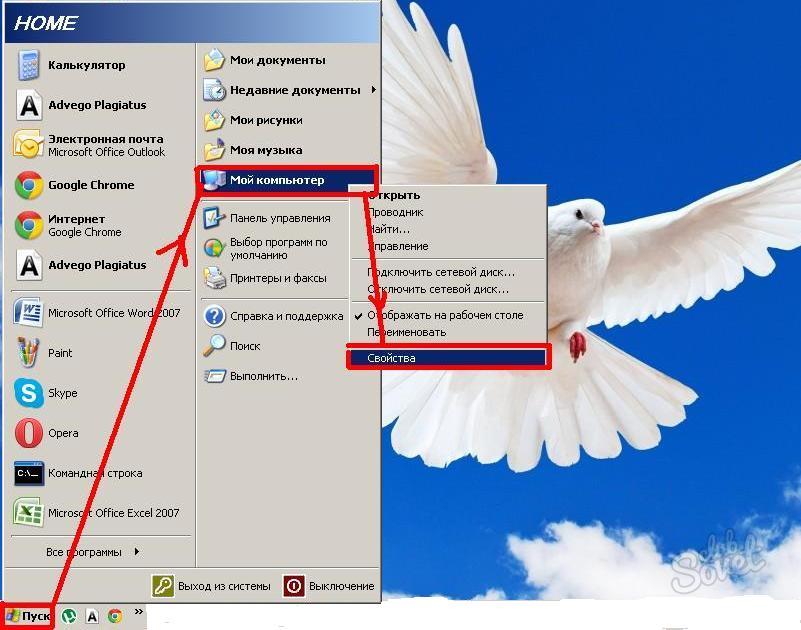801x630 pixels.
Task: Open the Opera browser icon
Action: [28, 434]
